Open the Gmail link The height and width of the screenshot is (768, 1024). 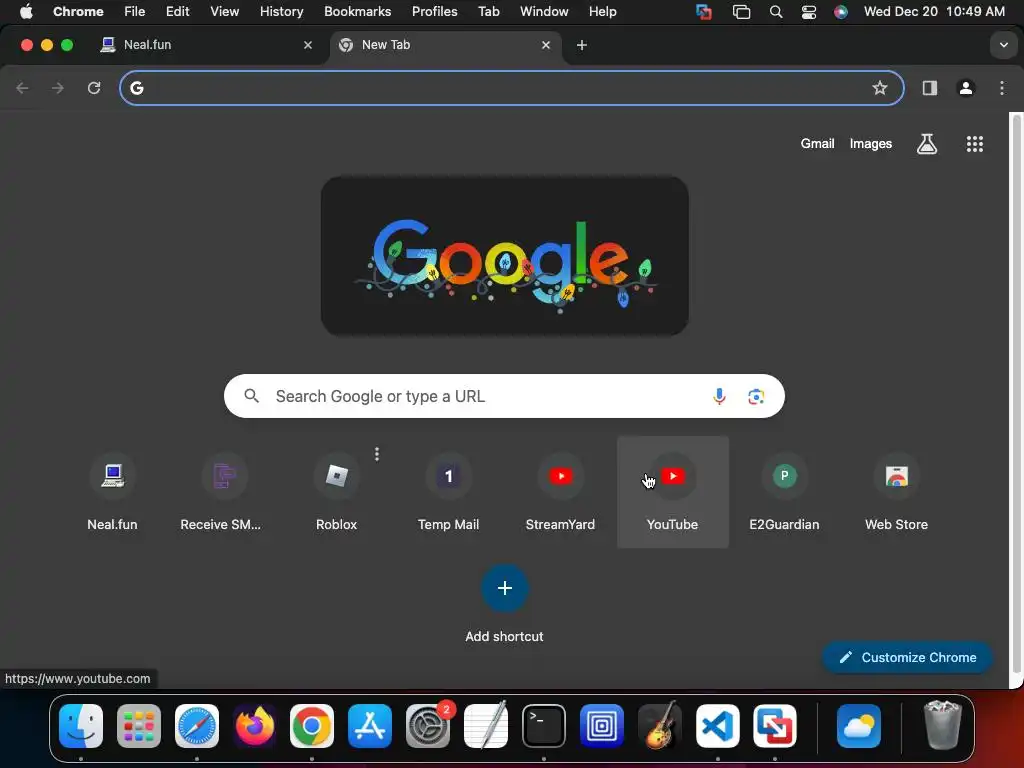818,144
